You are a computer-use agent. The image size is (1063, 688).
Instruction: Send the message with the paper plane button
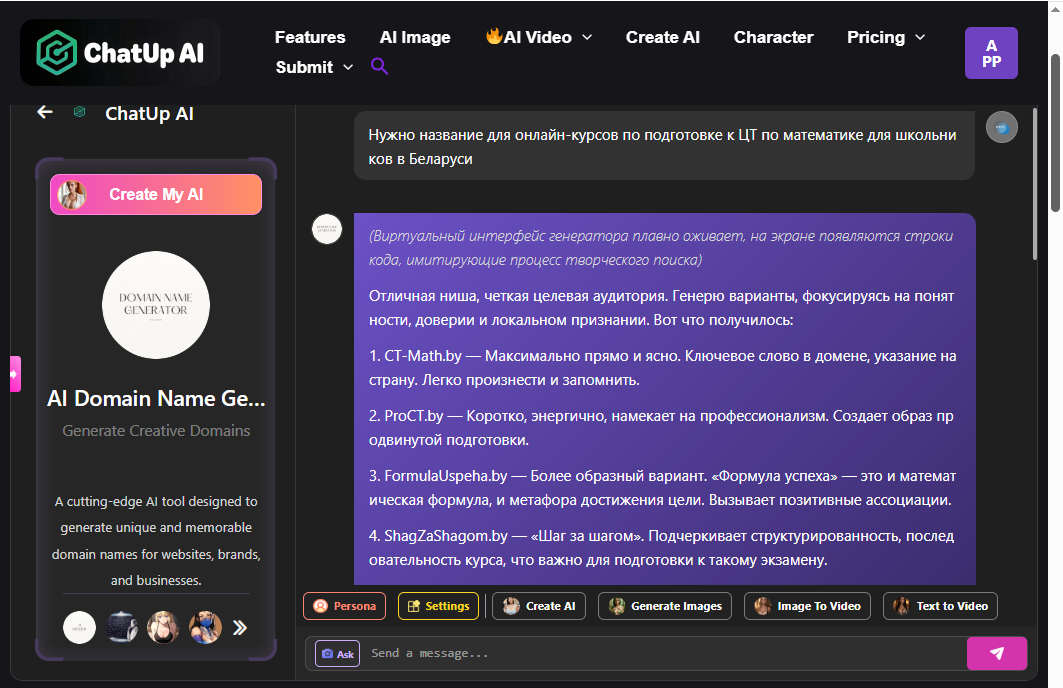997,653
